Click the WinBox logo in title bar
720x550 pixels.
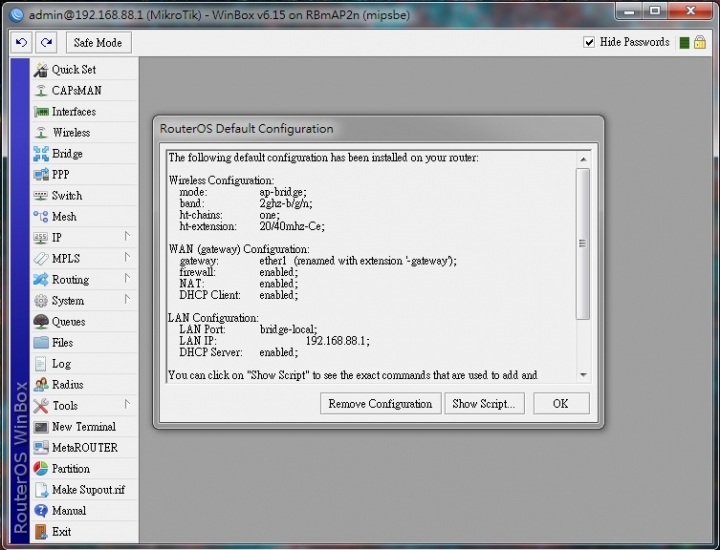pyautogui.click(x=16, y=15)
